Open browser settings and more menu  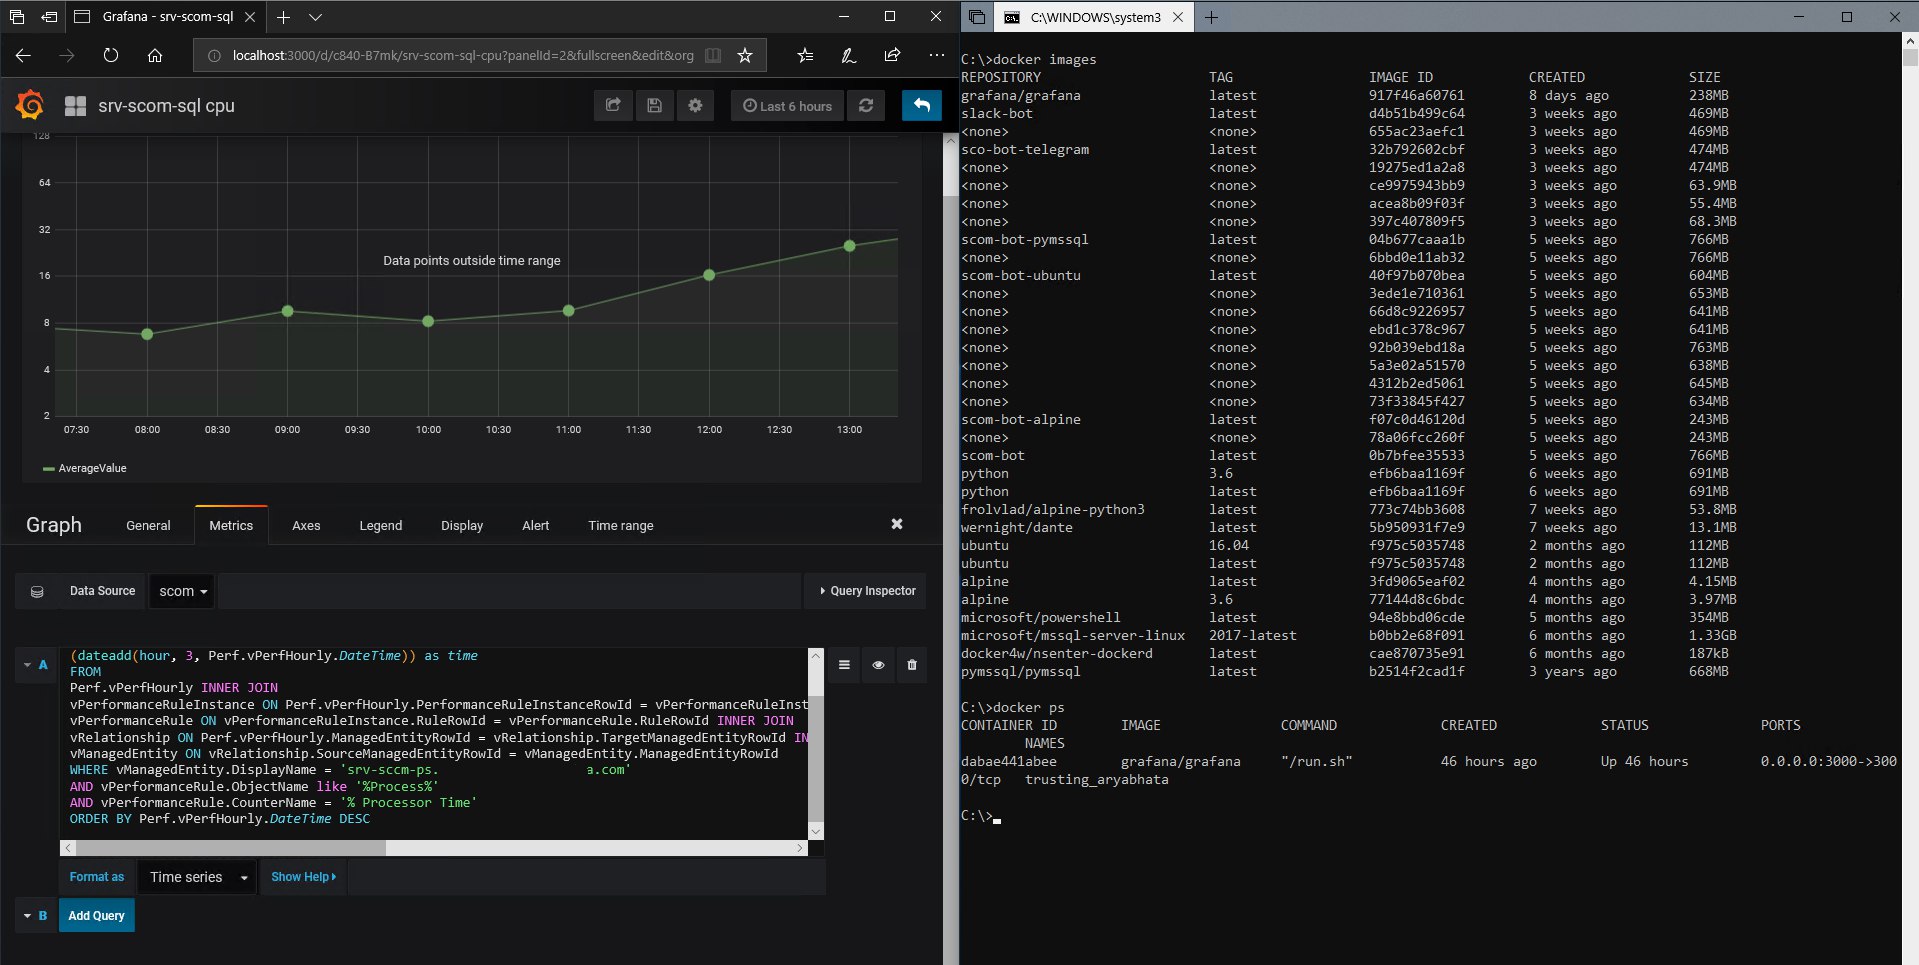[x=936, y=55]
